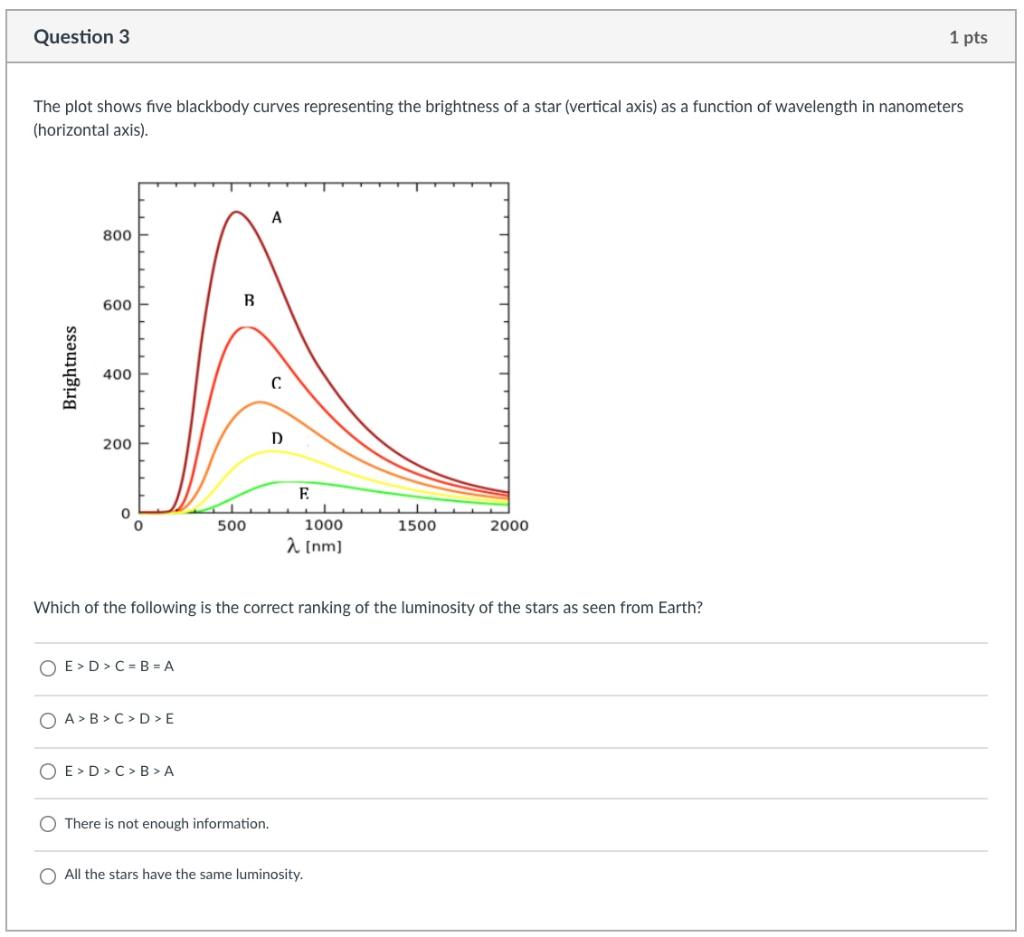
Task: Select the radio button for A > B > C > D > E
Action: click(47, 719)
